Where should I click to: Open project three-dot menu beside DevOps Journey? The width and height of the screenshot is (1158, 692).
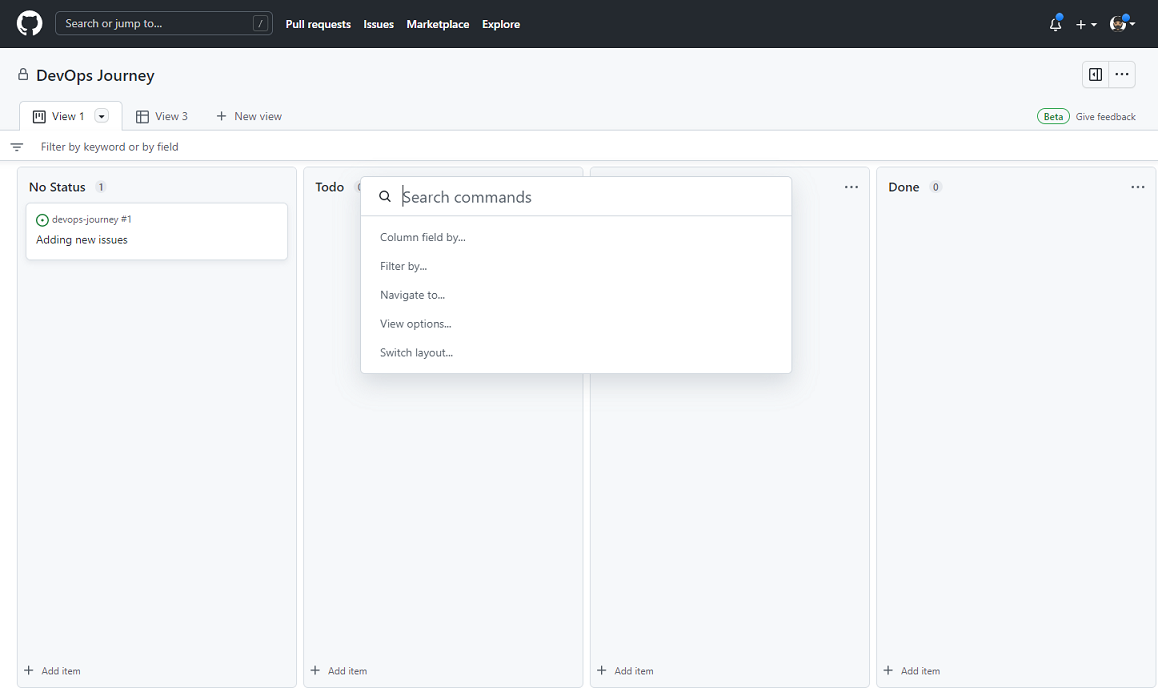click(x=1122, y=75)
